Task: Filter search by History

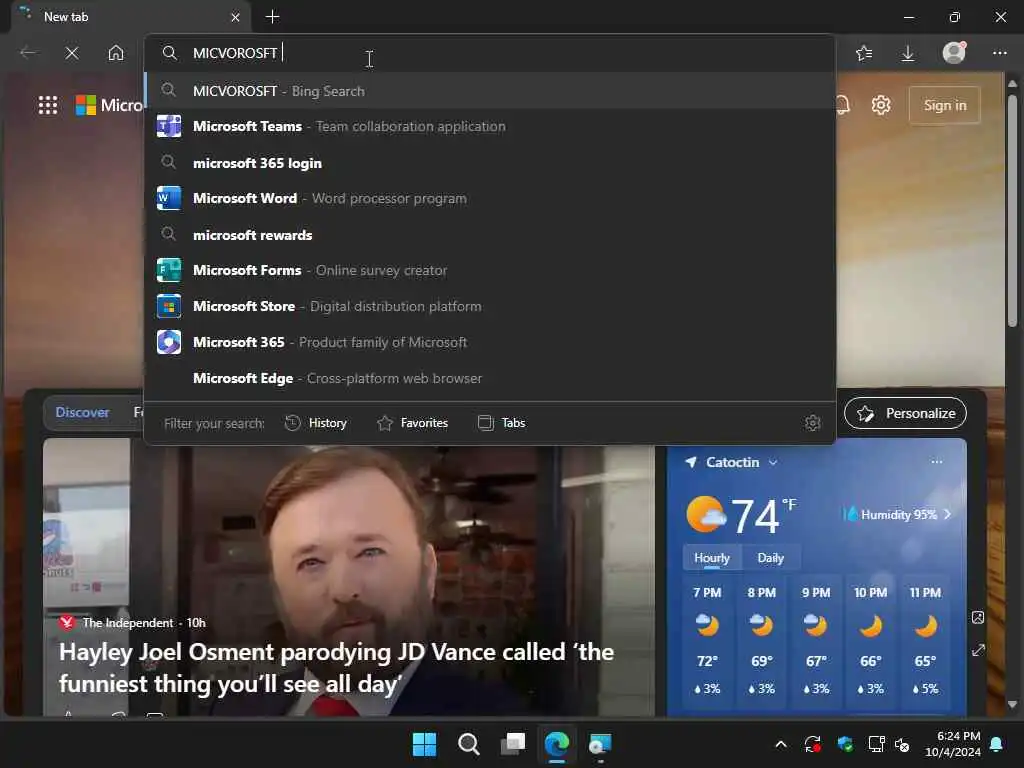Action: point(316,423)
